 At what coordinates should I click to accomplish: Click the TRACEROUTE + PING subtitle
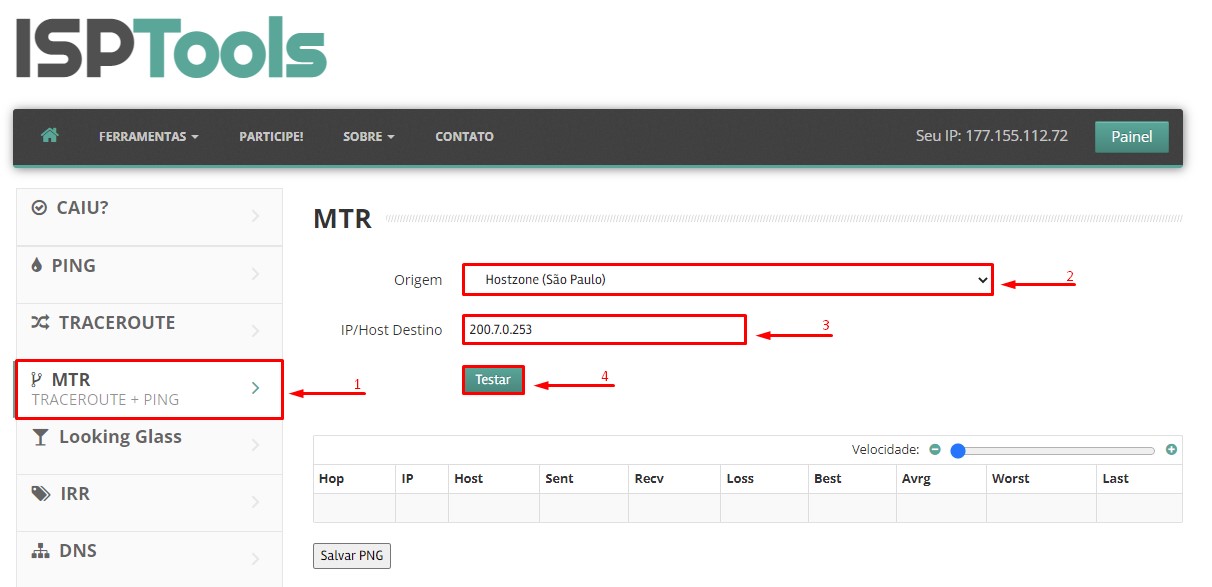pos(105,399)
